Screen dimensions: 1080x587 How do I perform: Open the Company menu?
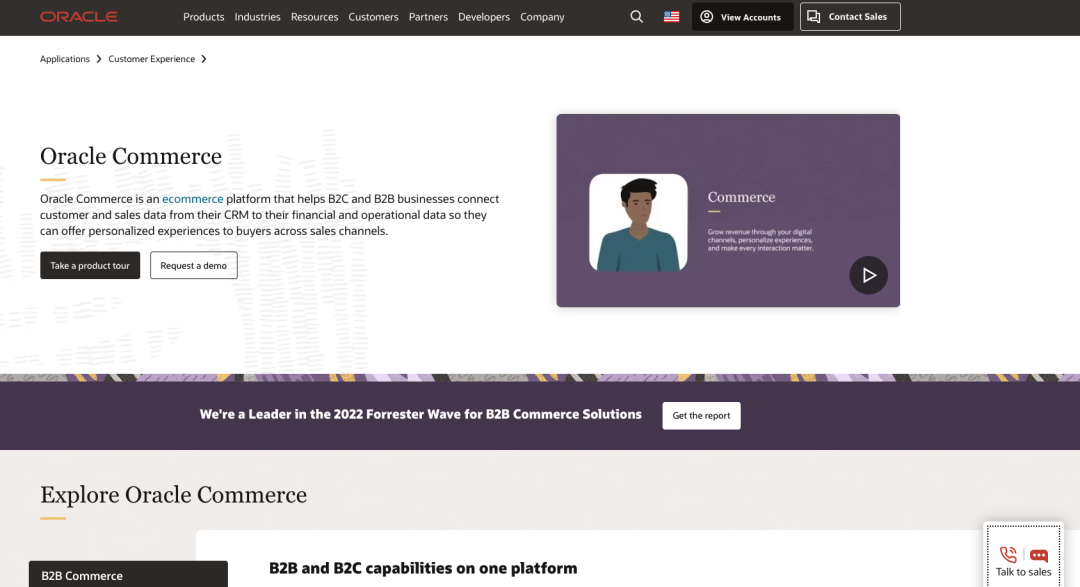click(542, 17)
